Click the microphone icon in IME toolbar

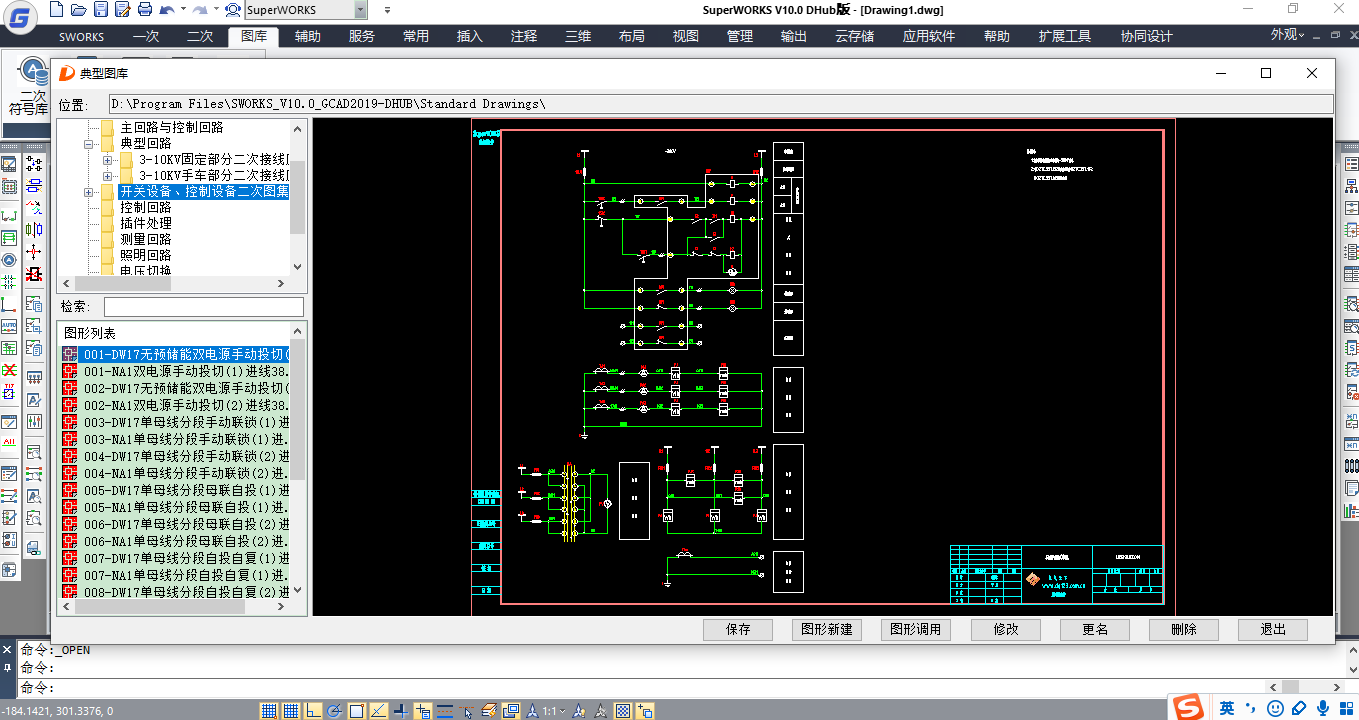(x=1322, y=709)
